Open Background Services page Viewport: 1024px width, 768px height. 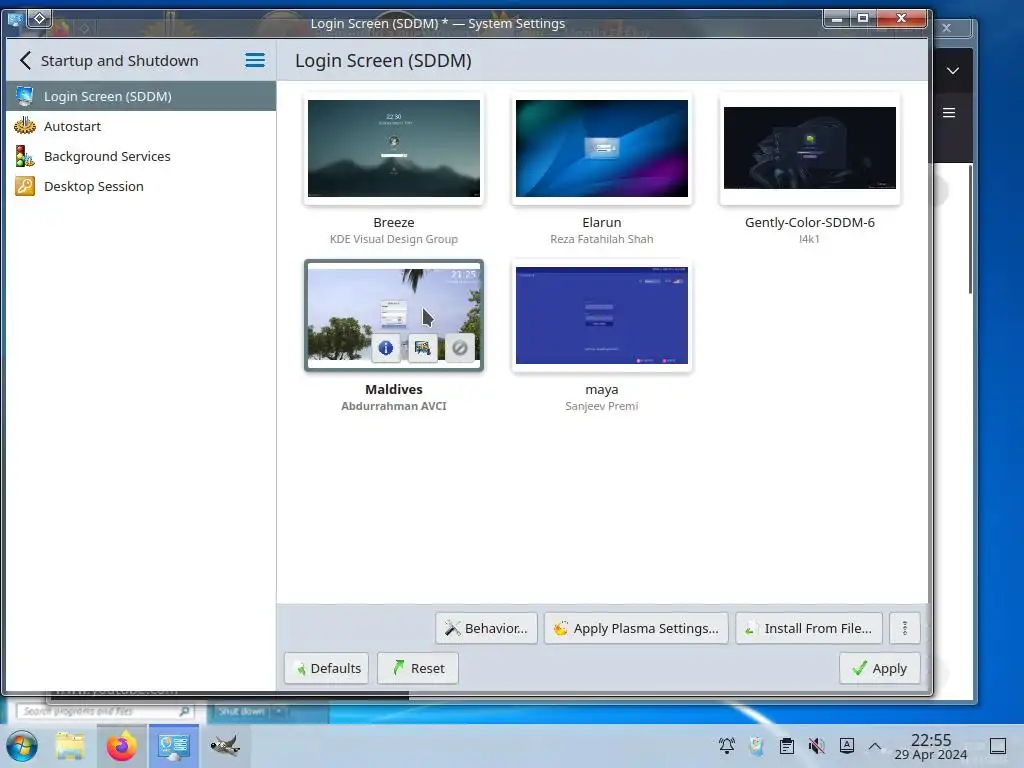pyautogui.click(x=140, y=156)
